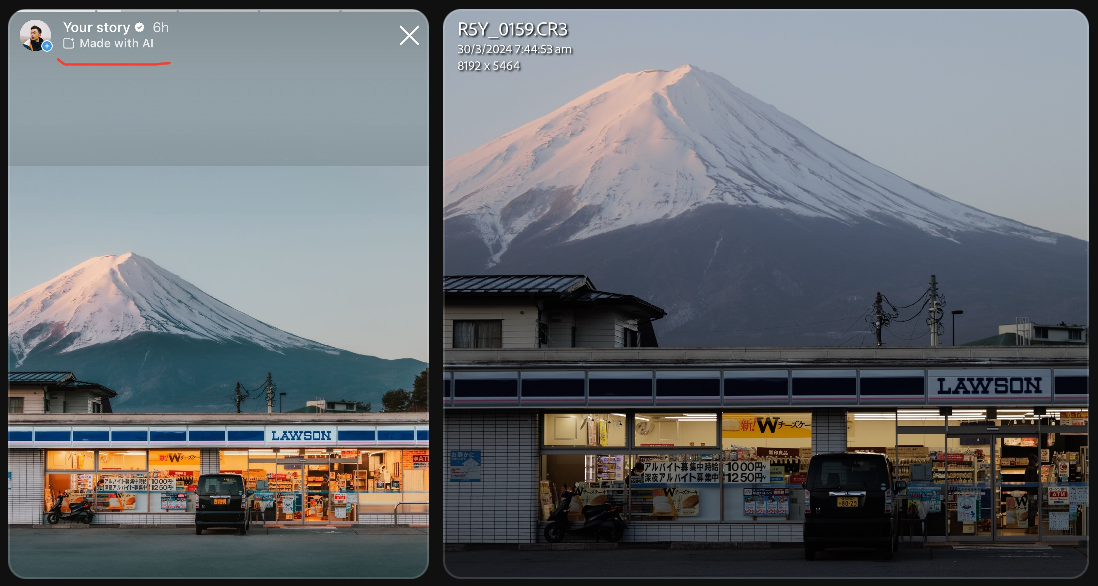Image resolution: width=1098 pixels, height=586 pixels.
Task: Click the black van in the original photo
Action: click(x=849, y=505)
